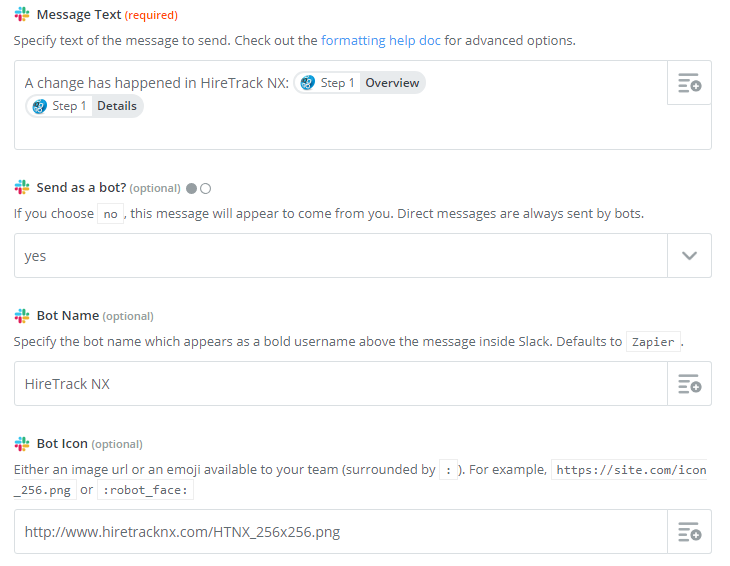Open insert-field menu for Message Text
Viewport: 730px width, 566px height.
tap(689, 83)
